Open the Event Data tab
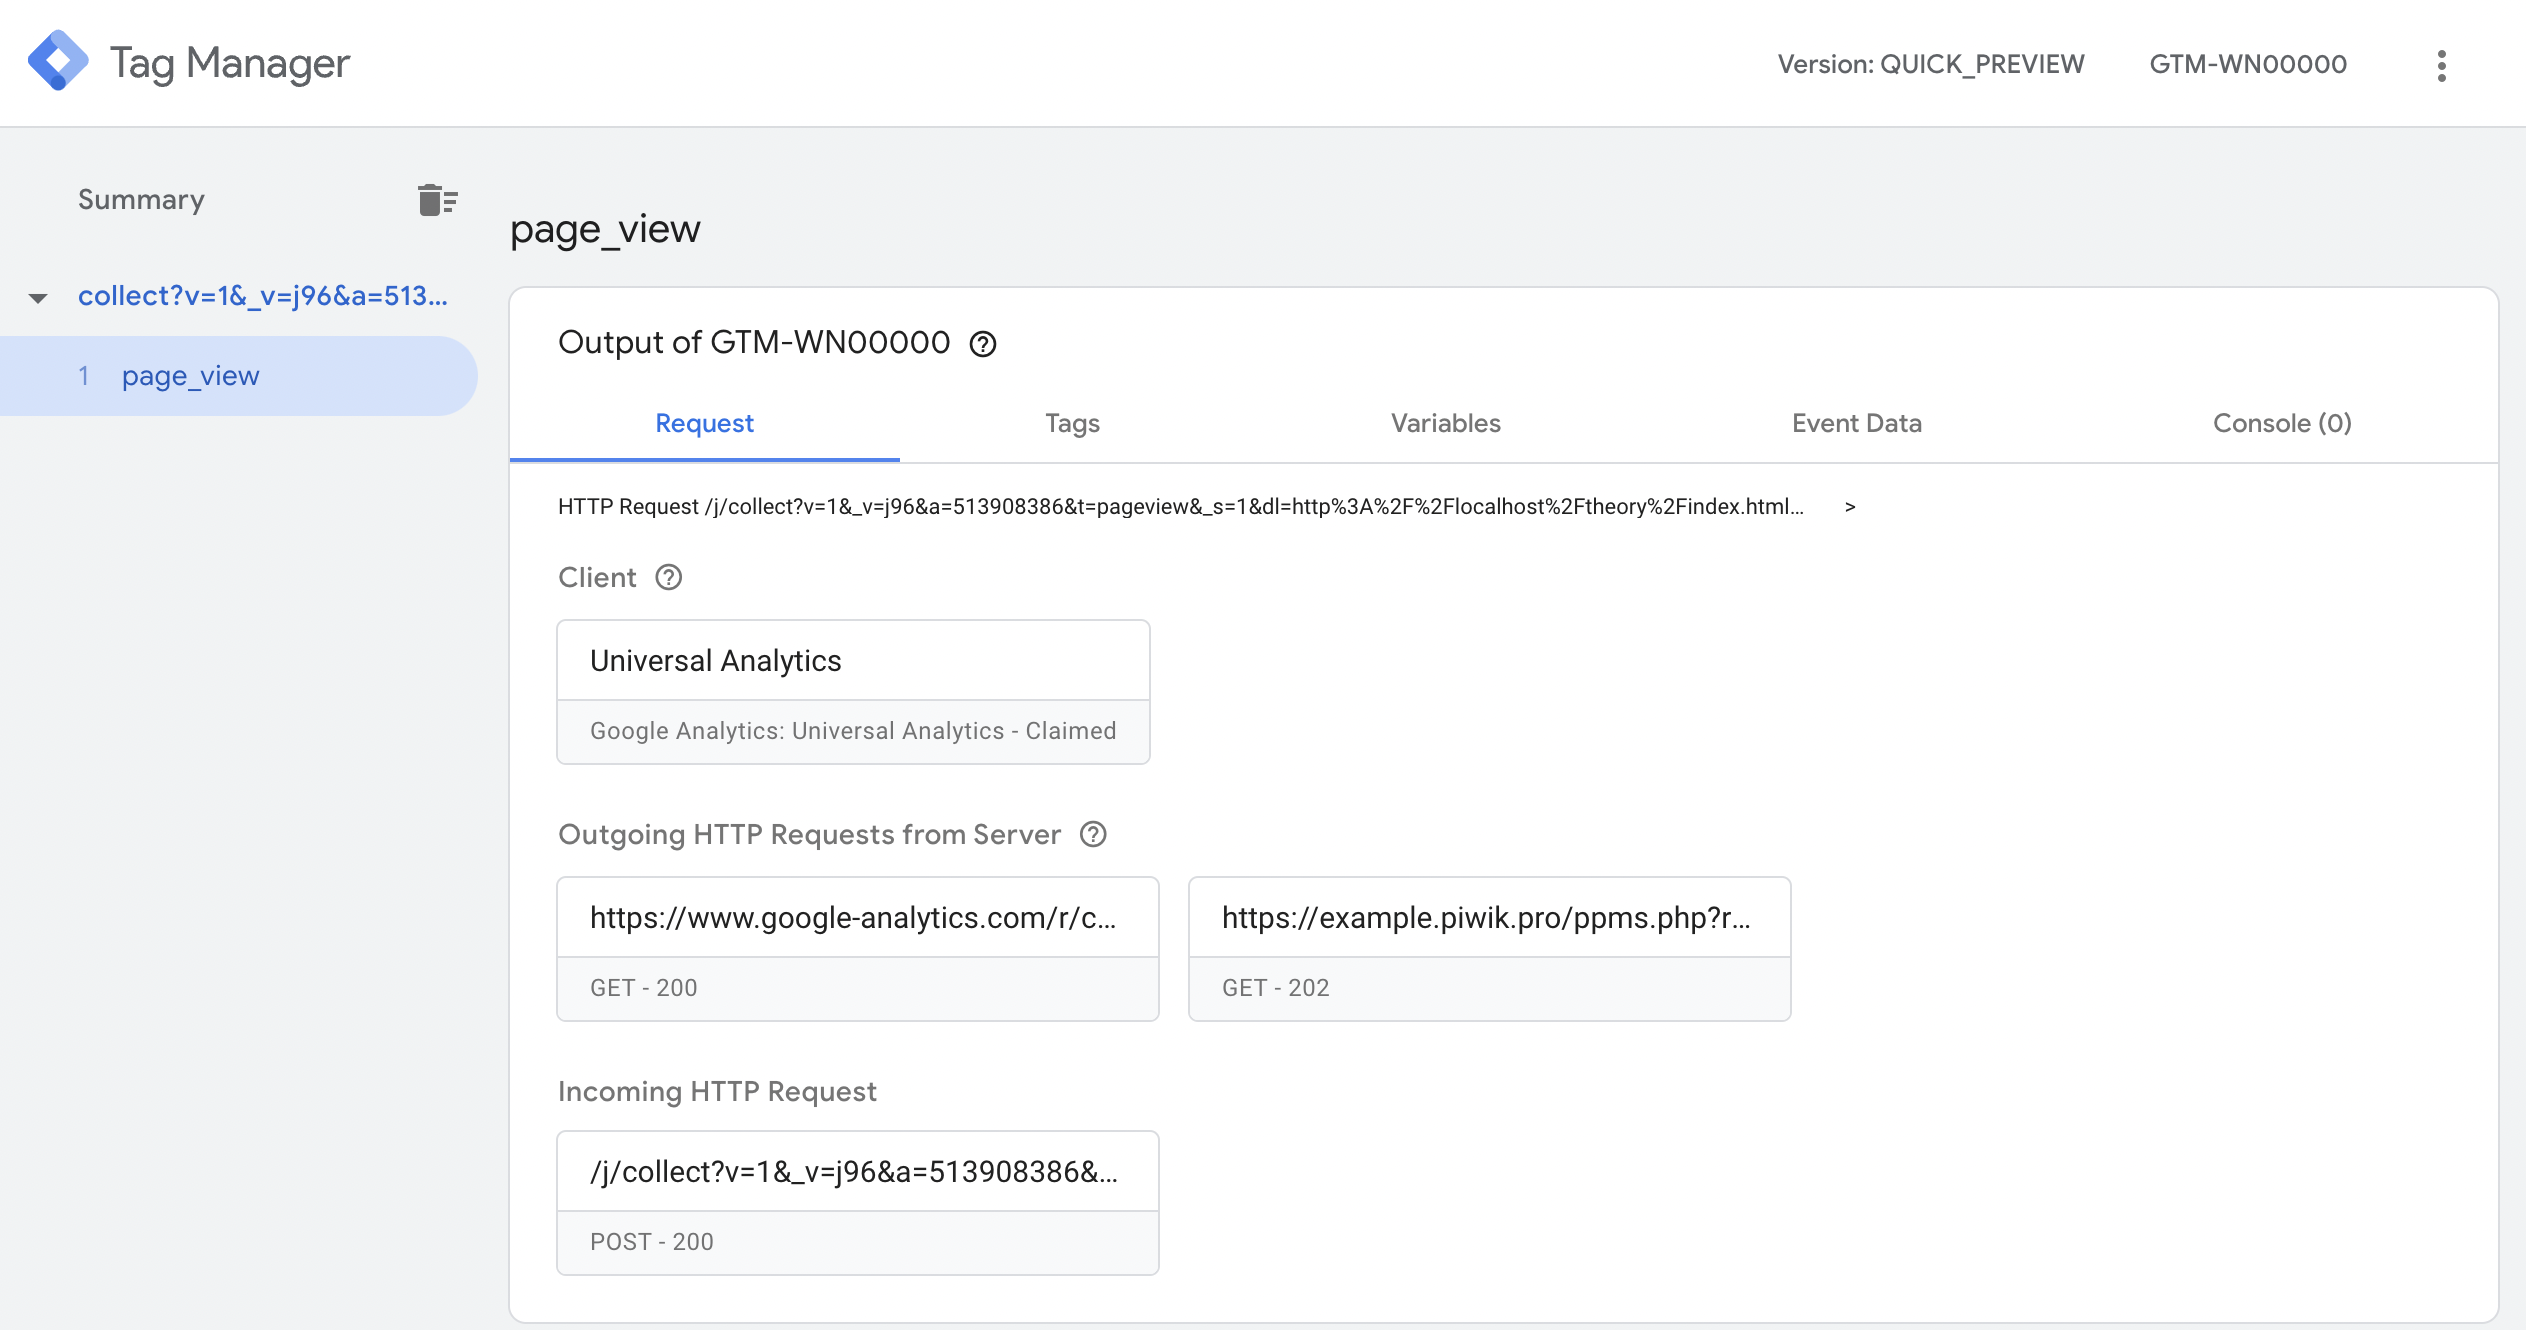The width and height of the screenshot is (2526, 1330). coord(1856,423)
